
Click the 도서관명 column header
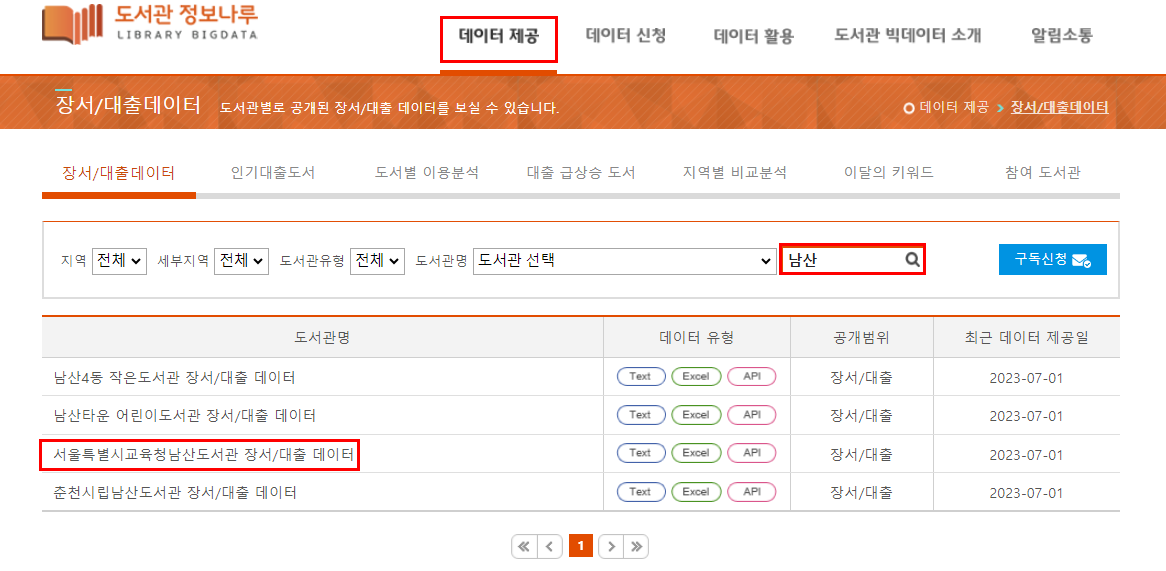tap(322, 338)
